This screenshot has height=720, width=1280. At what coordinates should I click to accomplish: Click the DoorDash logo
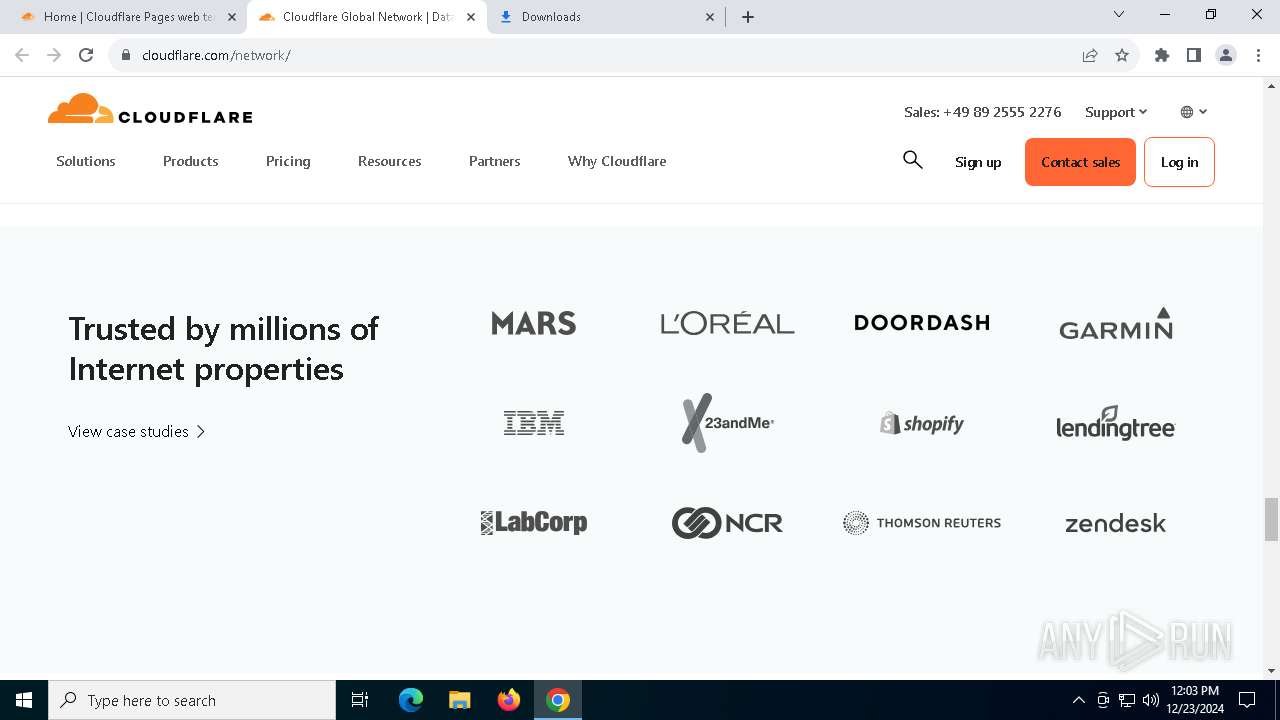click(922, 323)
